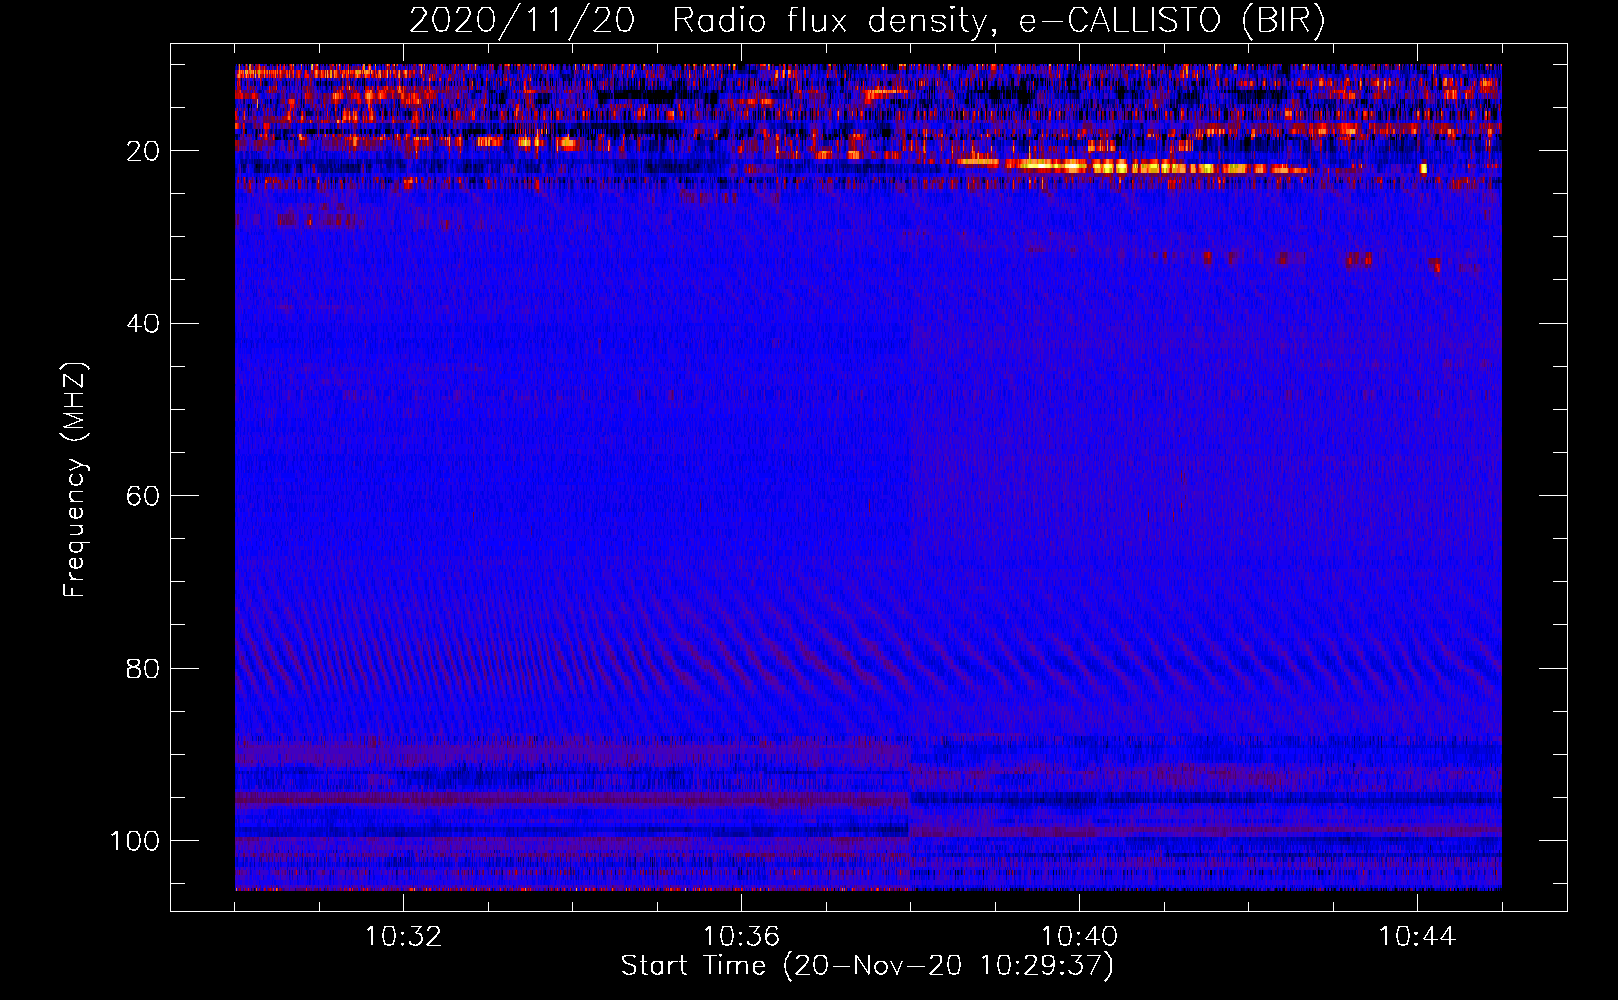Image resolution: width=1618 pixels, height=1000 pixels.
Task: Click the 'Start Time (20-Nov-20 10:29:37)' axis label
Action: (867, 966)
